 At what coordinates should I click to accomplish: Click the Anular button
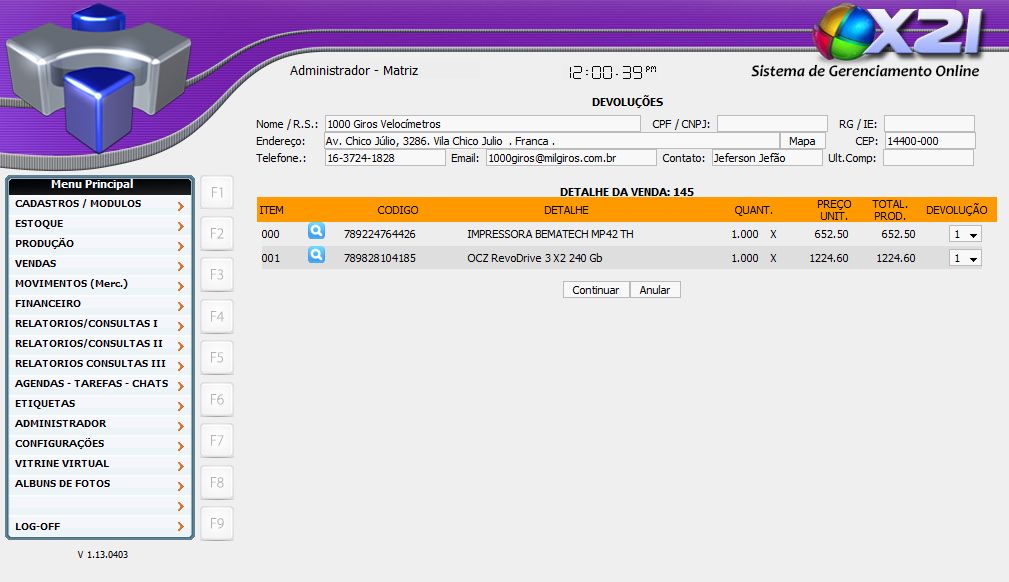pos(655,290)
